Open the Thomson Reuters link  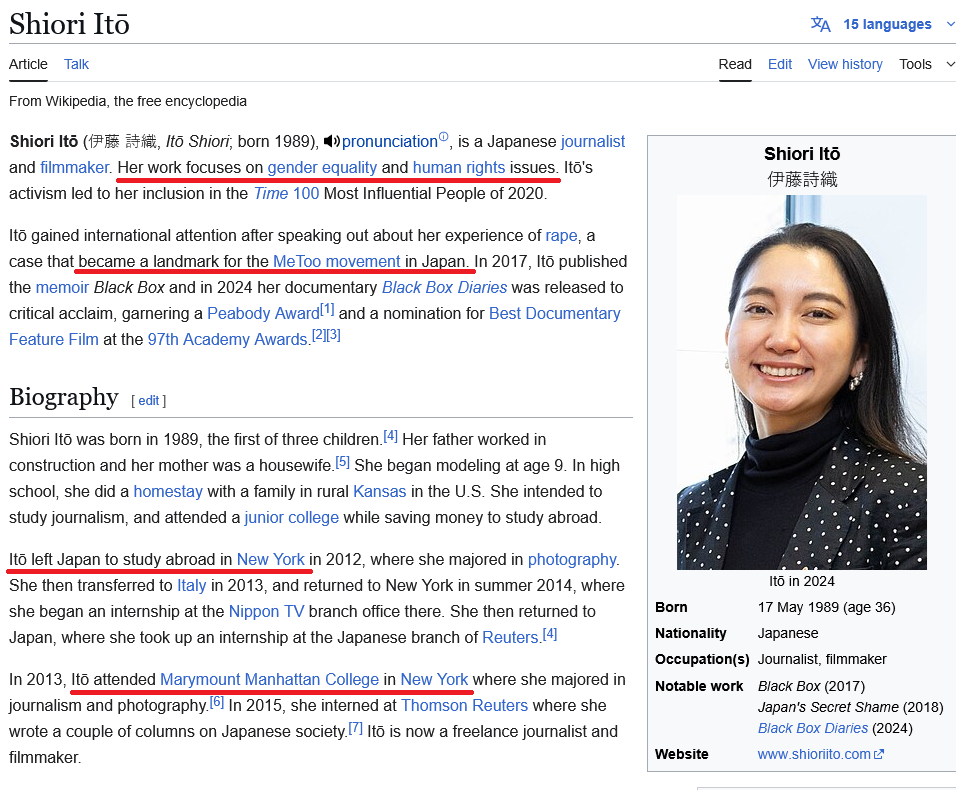pos(465,706)
